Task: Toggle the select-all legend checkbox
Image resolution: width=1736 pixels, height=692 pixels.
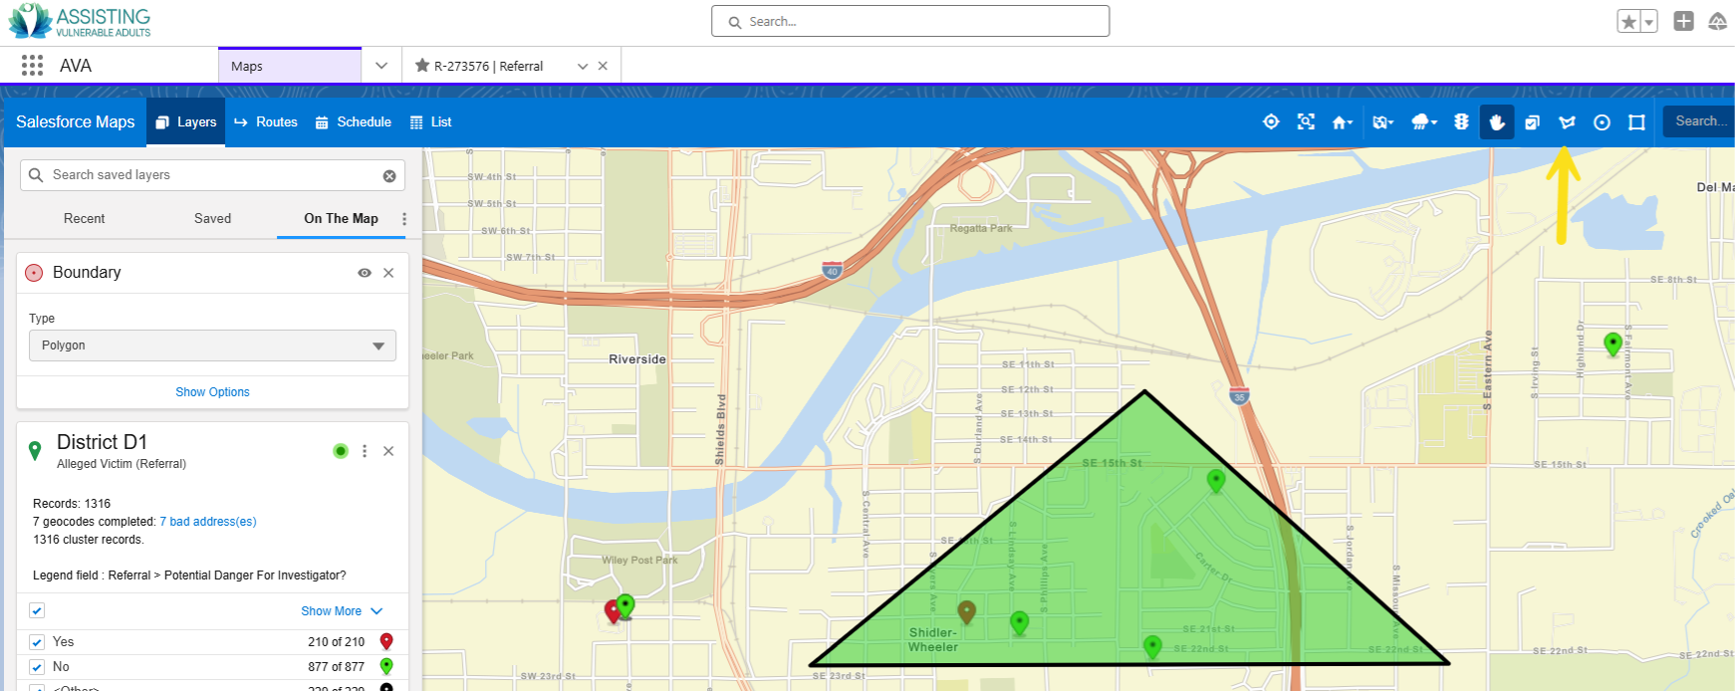Action: (37, 611)
